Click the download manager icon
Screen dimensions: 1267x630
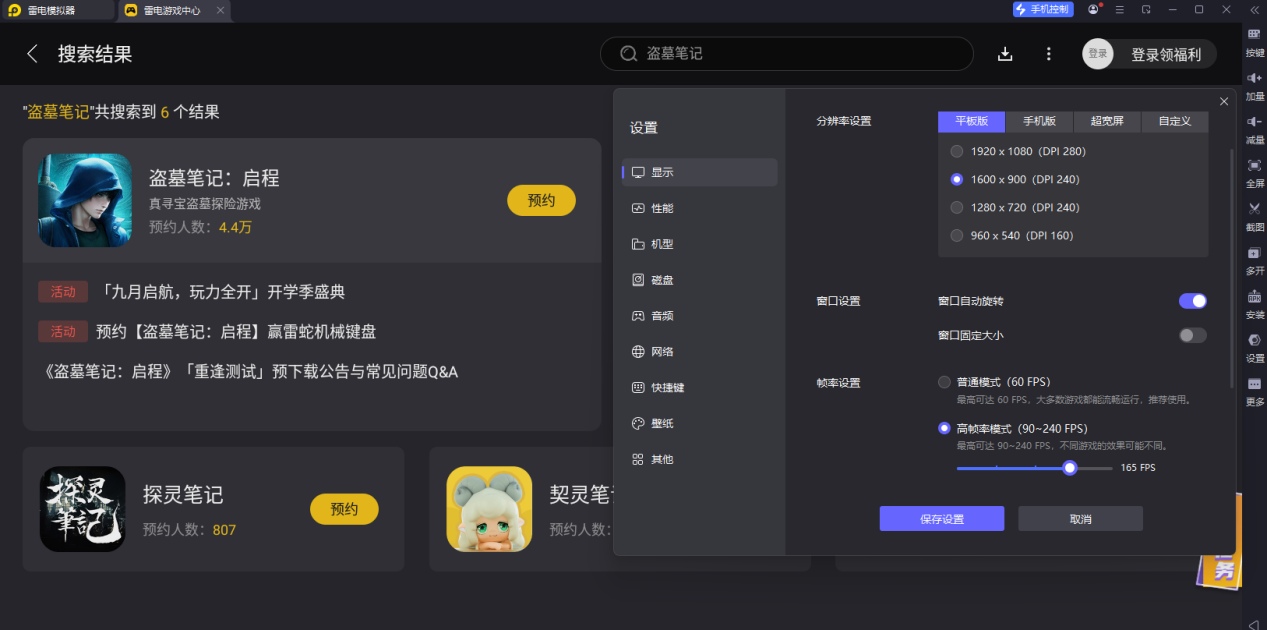(x=1006, y=54)
